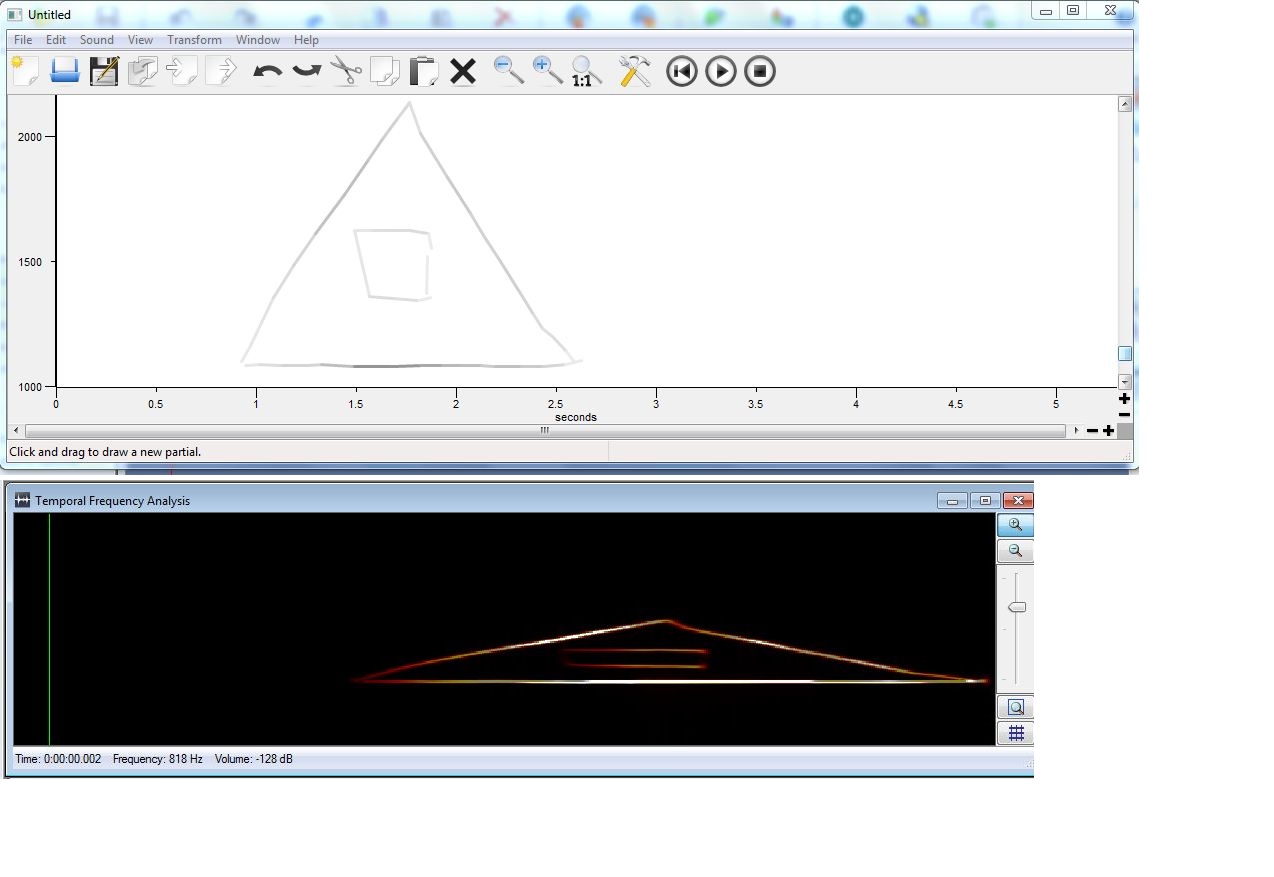Zoom in with the plus magnifier icon

click(547, 71)
